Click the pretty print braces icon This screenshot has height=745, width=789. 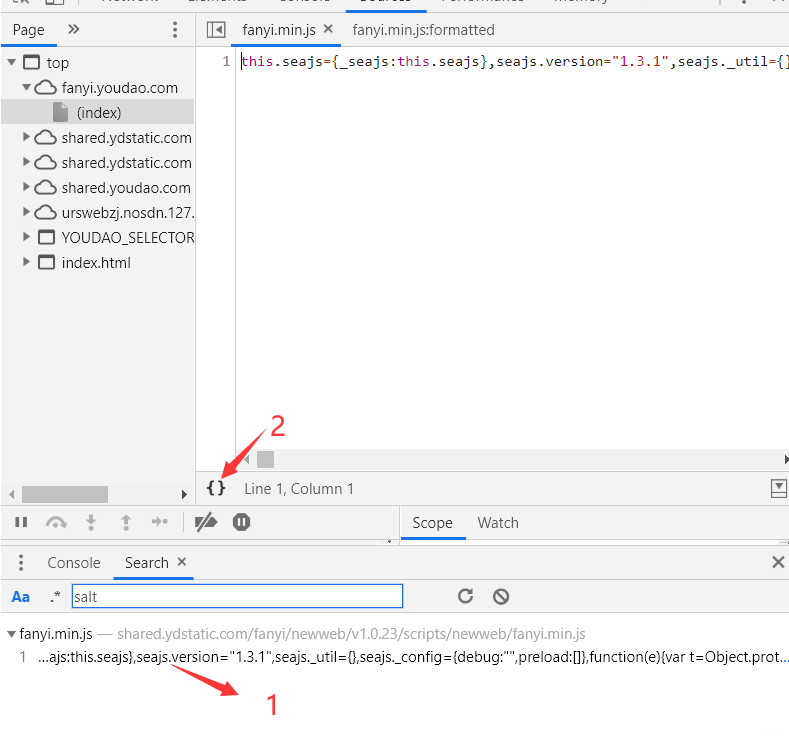(216, 488)
